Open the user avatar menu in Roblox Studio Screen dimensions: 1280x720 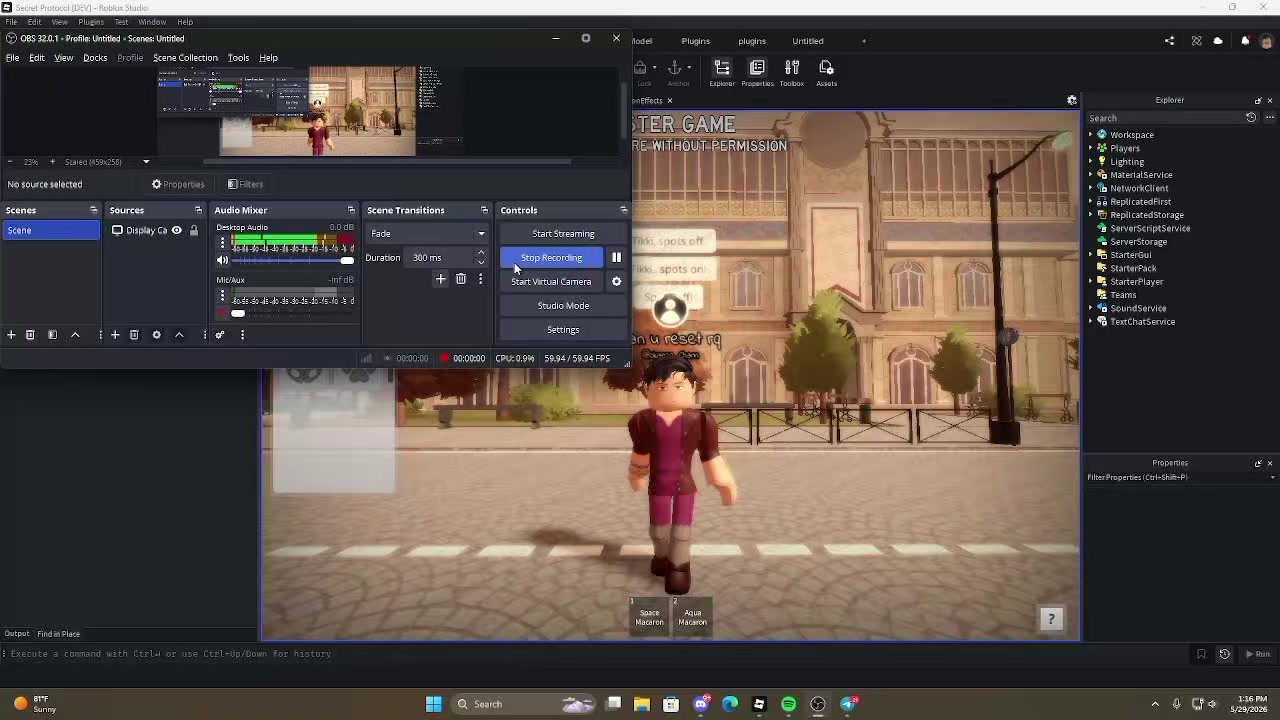point(1267,41)
